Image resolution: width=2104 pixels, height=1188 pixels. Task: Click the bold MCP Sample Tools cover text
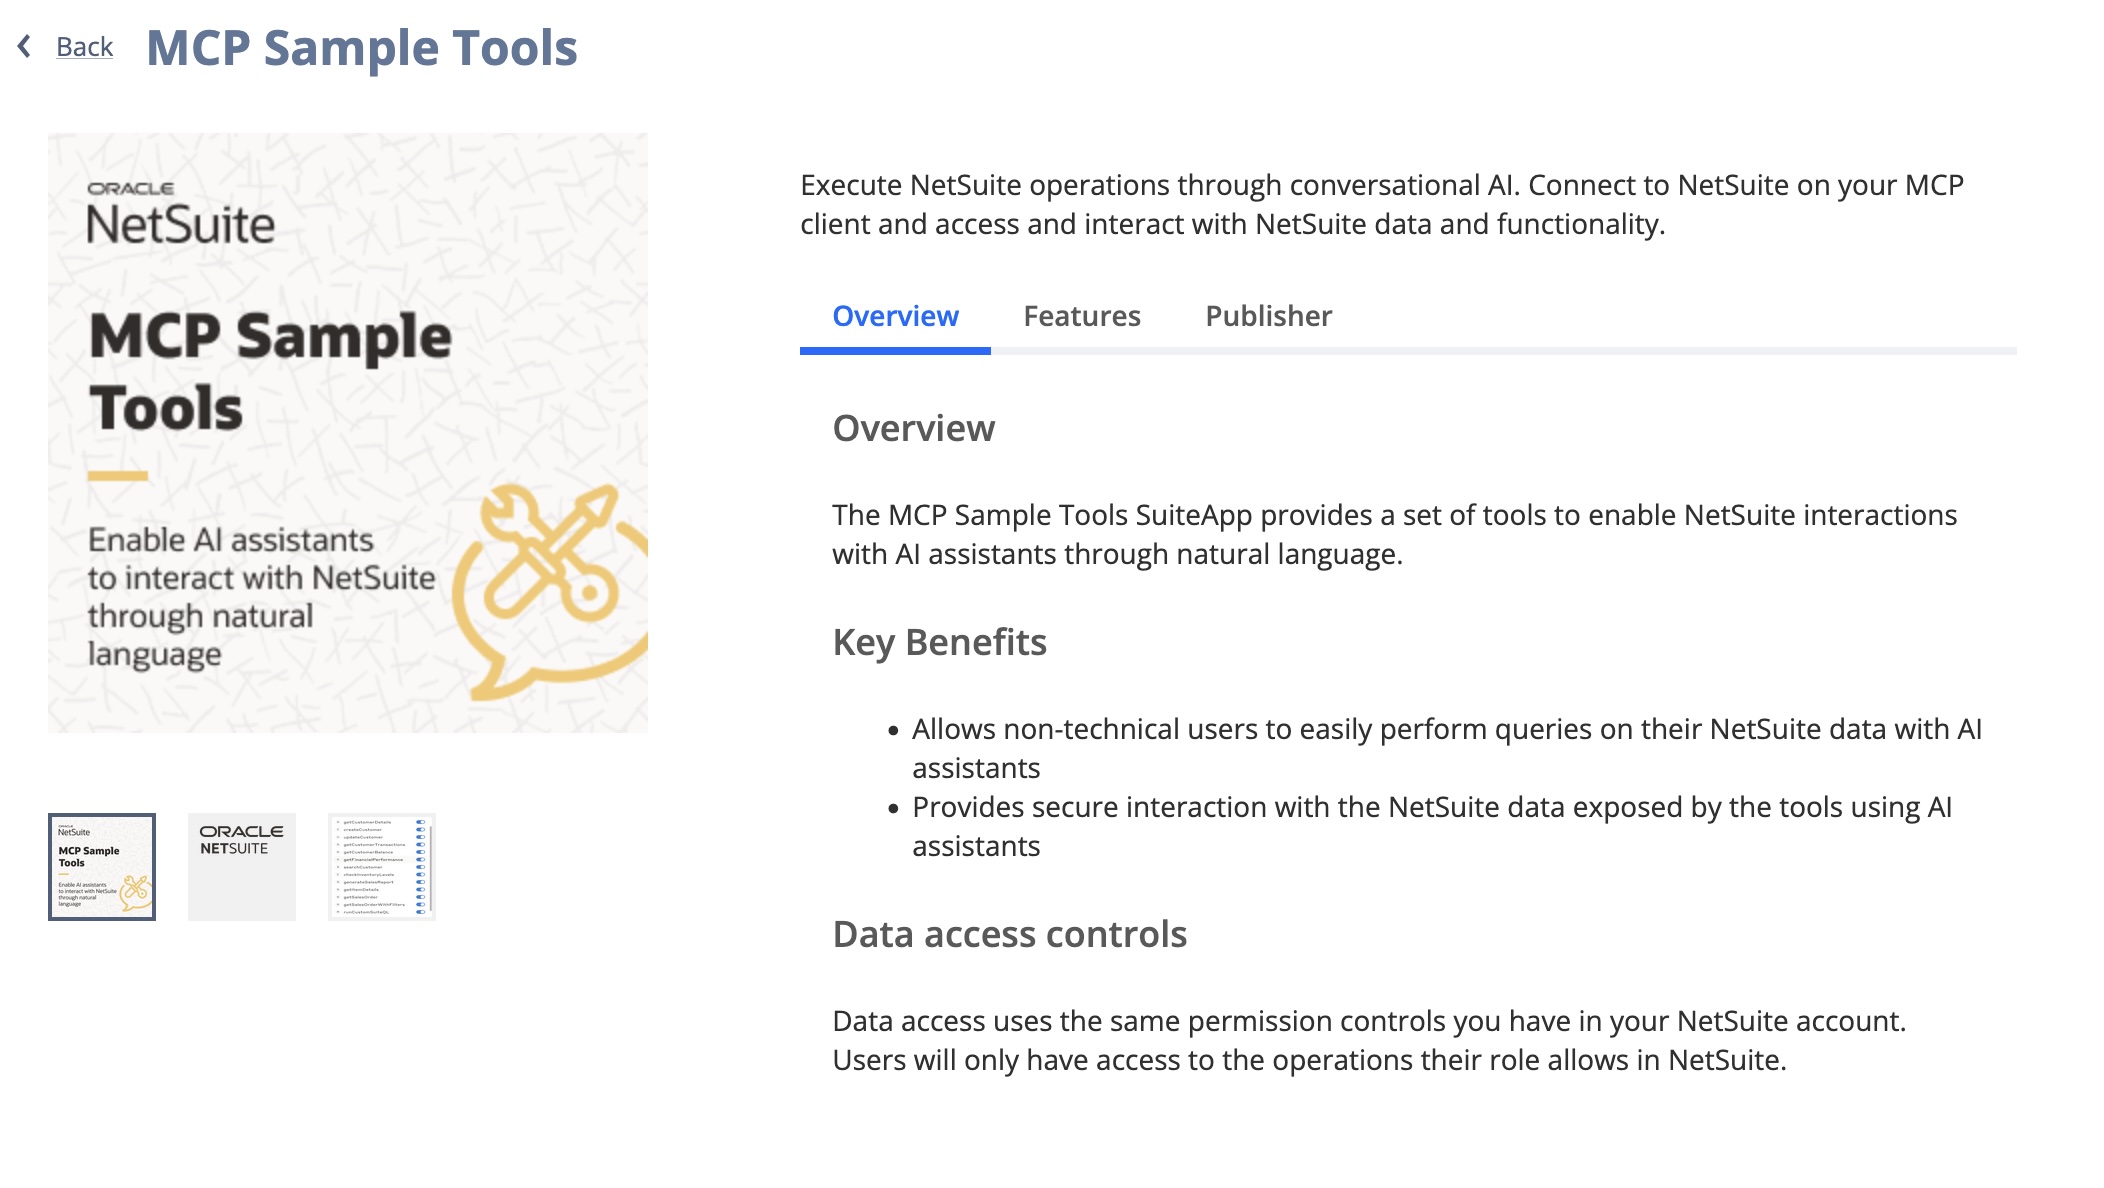point(270,371)
